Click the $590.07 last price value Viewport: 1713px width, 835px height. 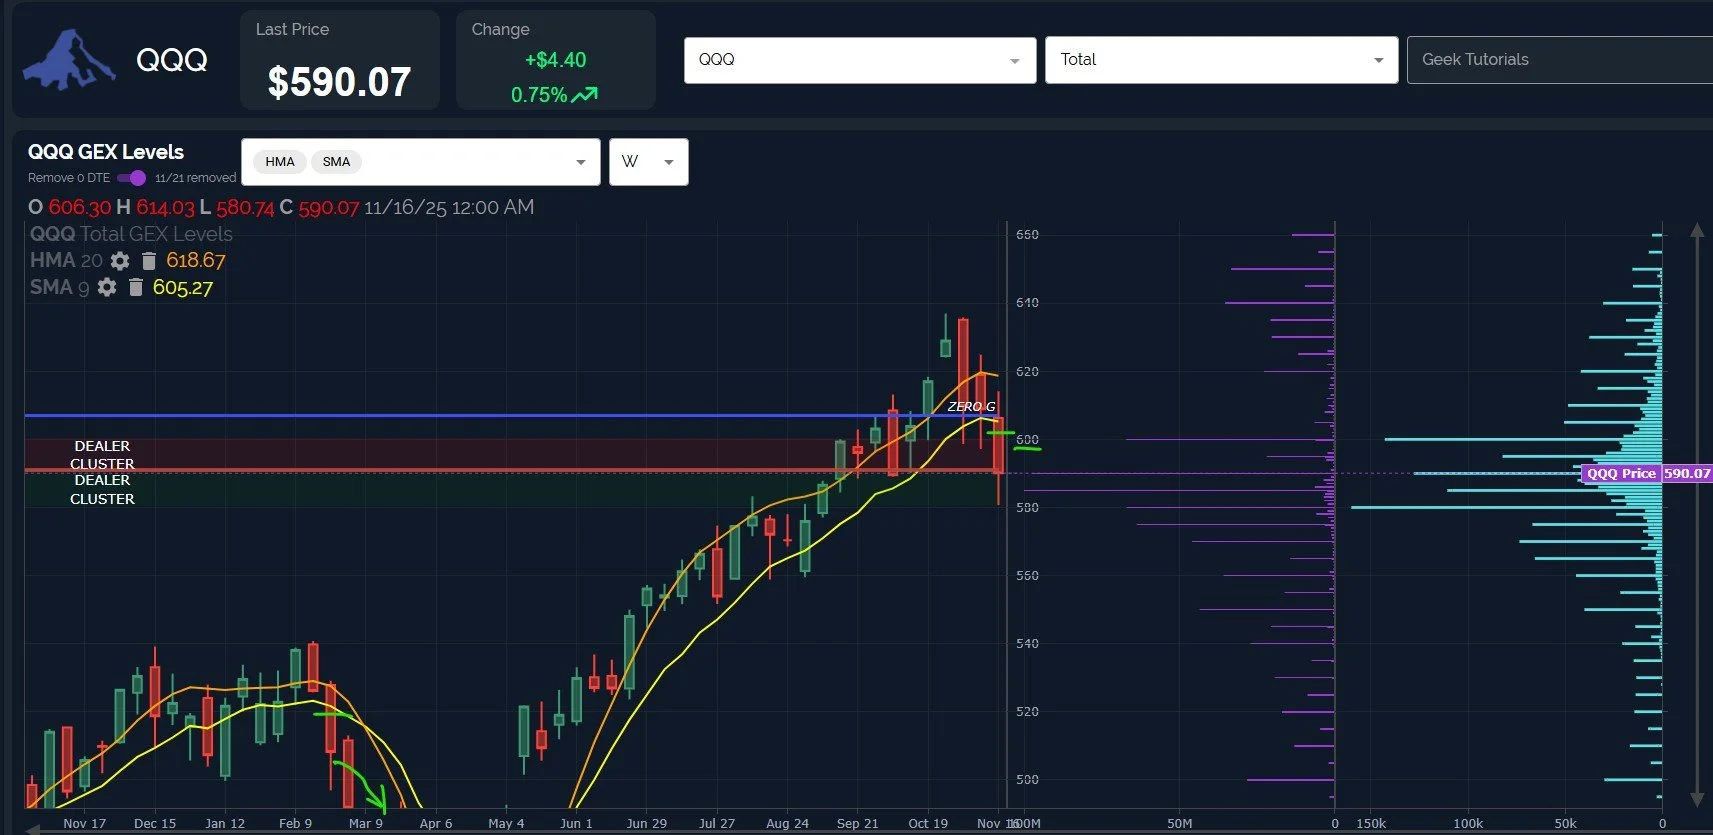coord(339,82)
